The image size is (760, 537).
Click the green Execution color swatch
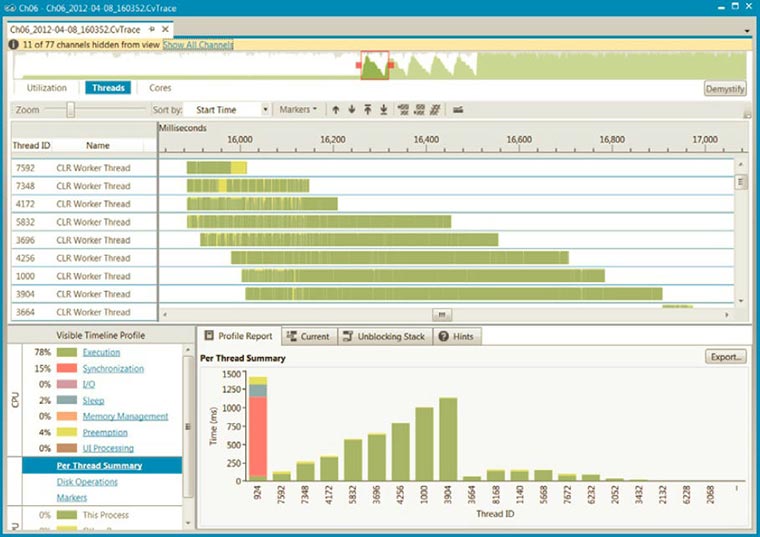click(66, 353)
